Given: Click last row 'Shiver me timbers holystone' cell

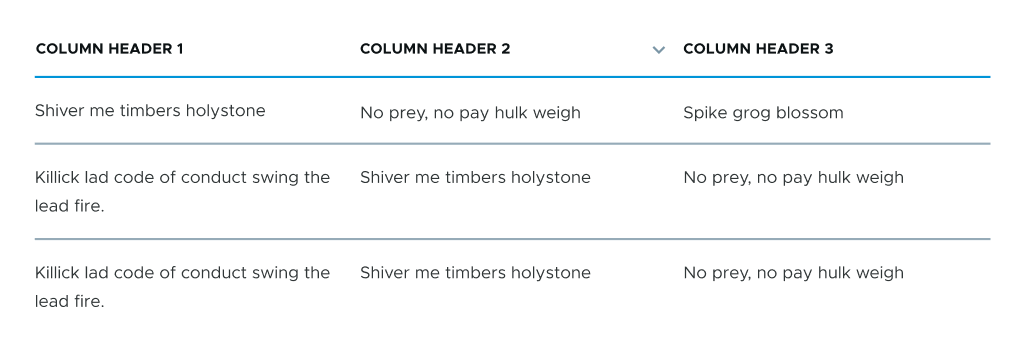Looking at the screenshot, I should pyautogui.click(x=475, y=273).
